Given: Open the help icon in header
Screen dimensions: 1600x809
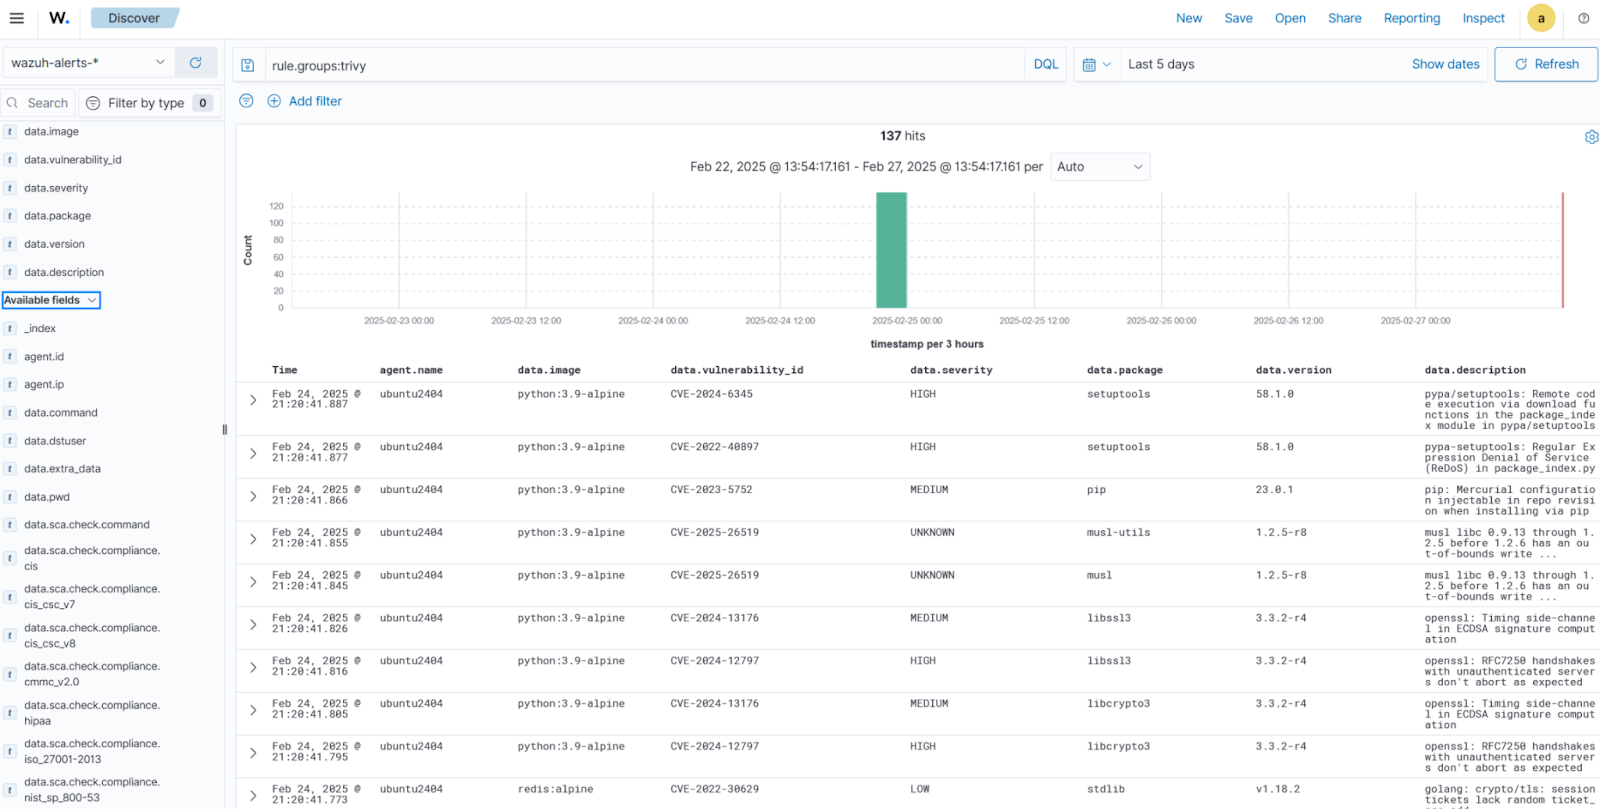Looking at the screenshot, I should pyautogui.click(x=1584, y=18).
